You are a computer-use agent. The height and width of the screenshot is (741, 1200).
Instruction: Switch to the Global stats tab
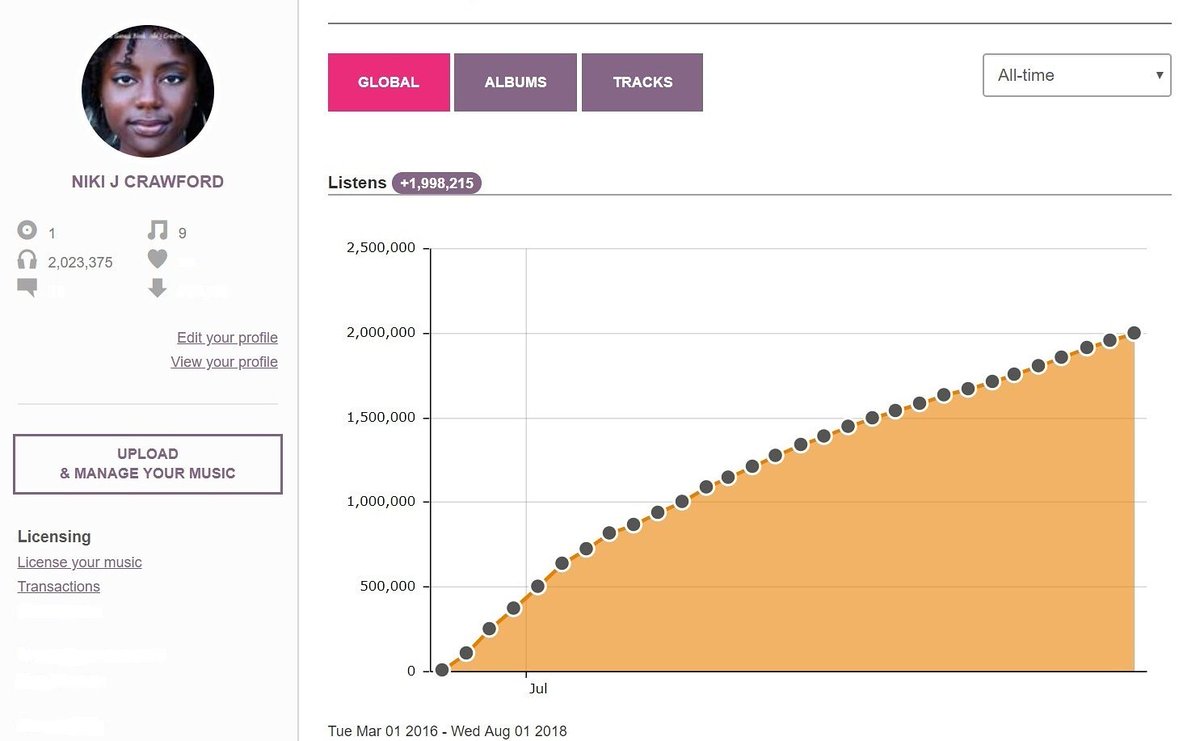pyautogui.click(x=389, y=82)
